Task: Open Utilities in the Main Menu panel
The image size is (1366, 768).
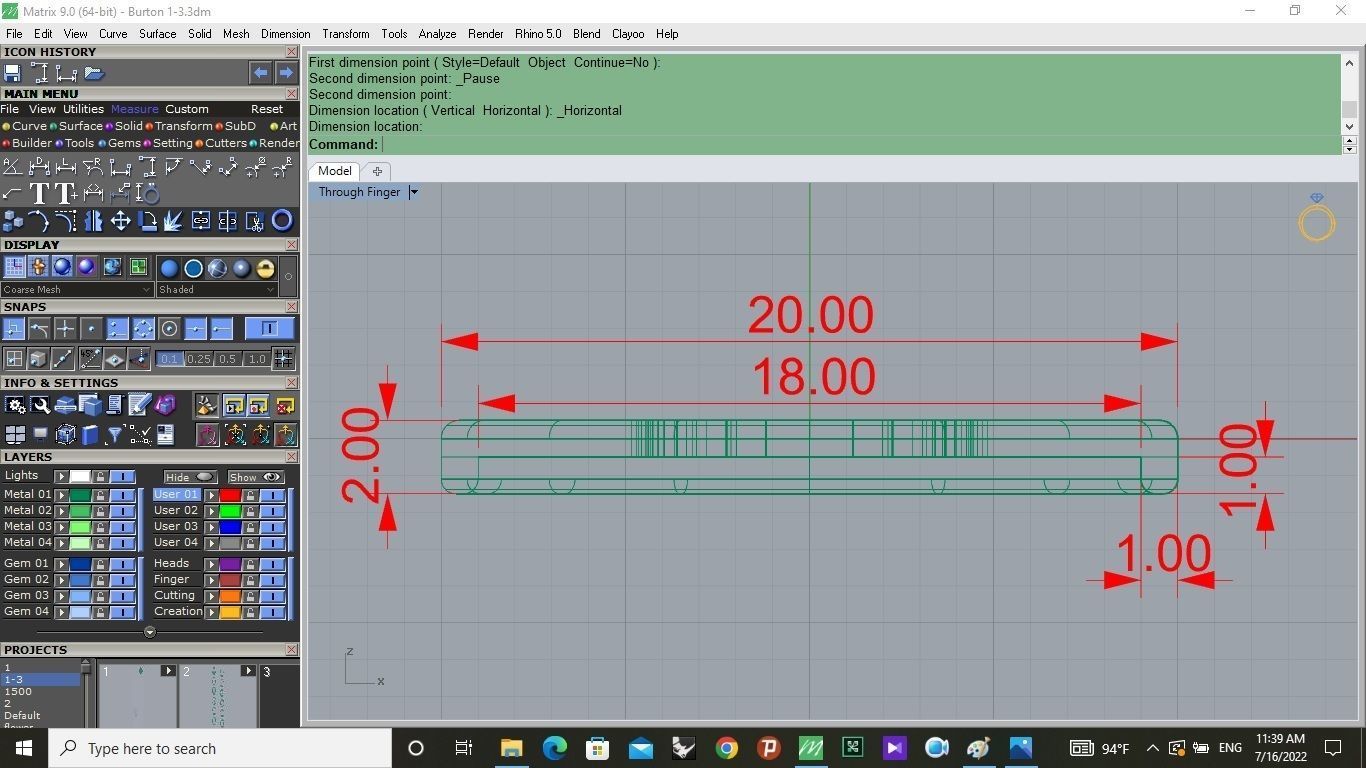Action: click(83, 109)
